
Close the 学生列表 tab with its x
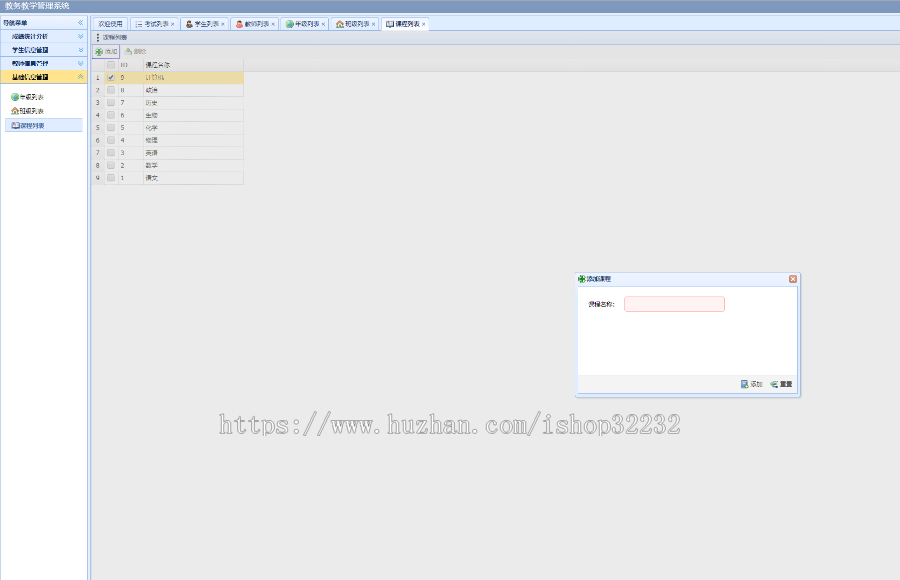(x=223, y=24)
